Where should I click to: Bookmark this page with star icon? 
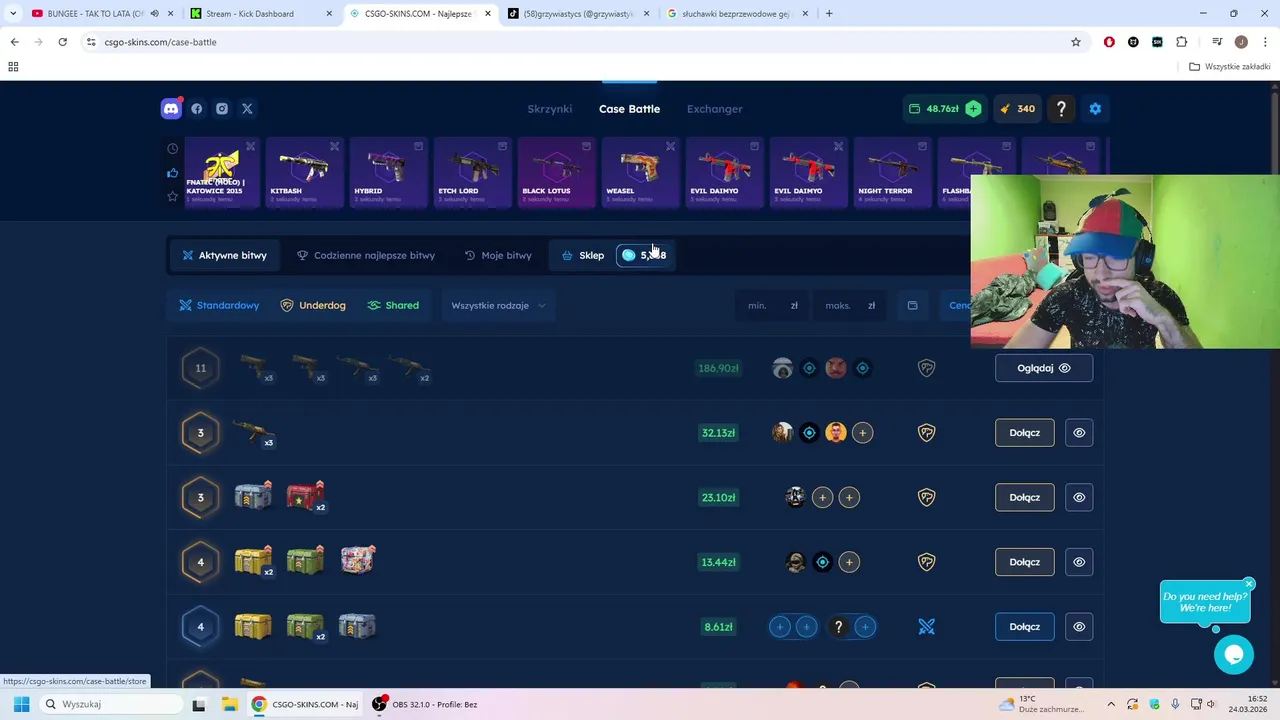(1076, 42)
